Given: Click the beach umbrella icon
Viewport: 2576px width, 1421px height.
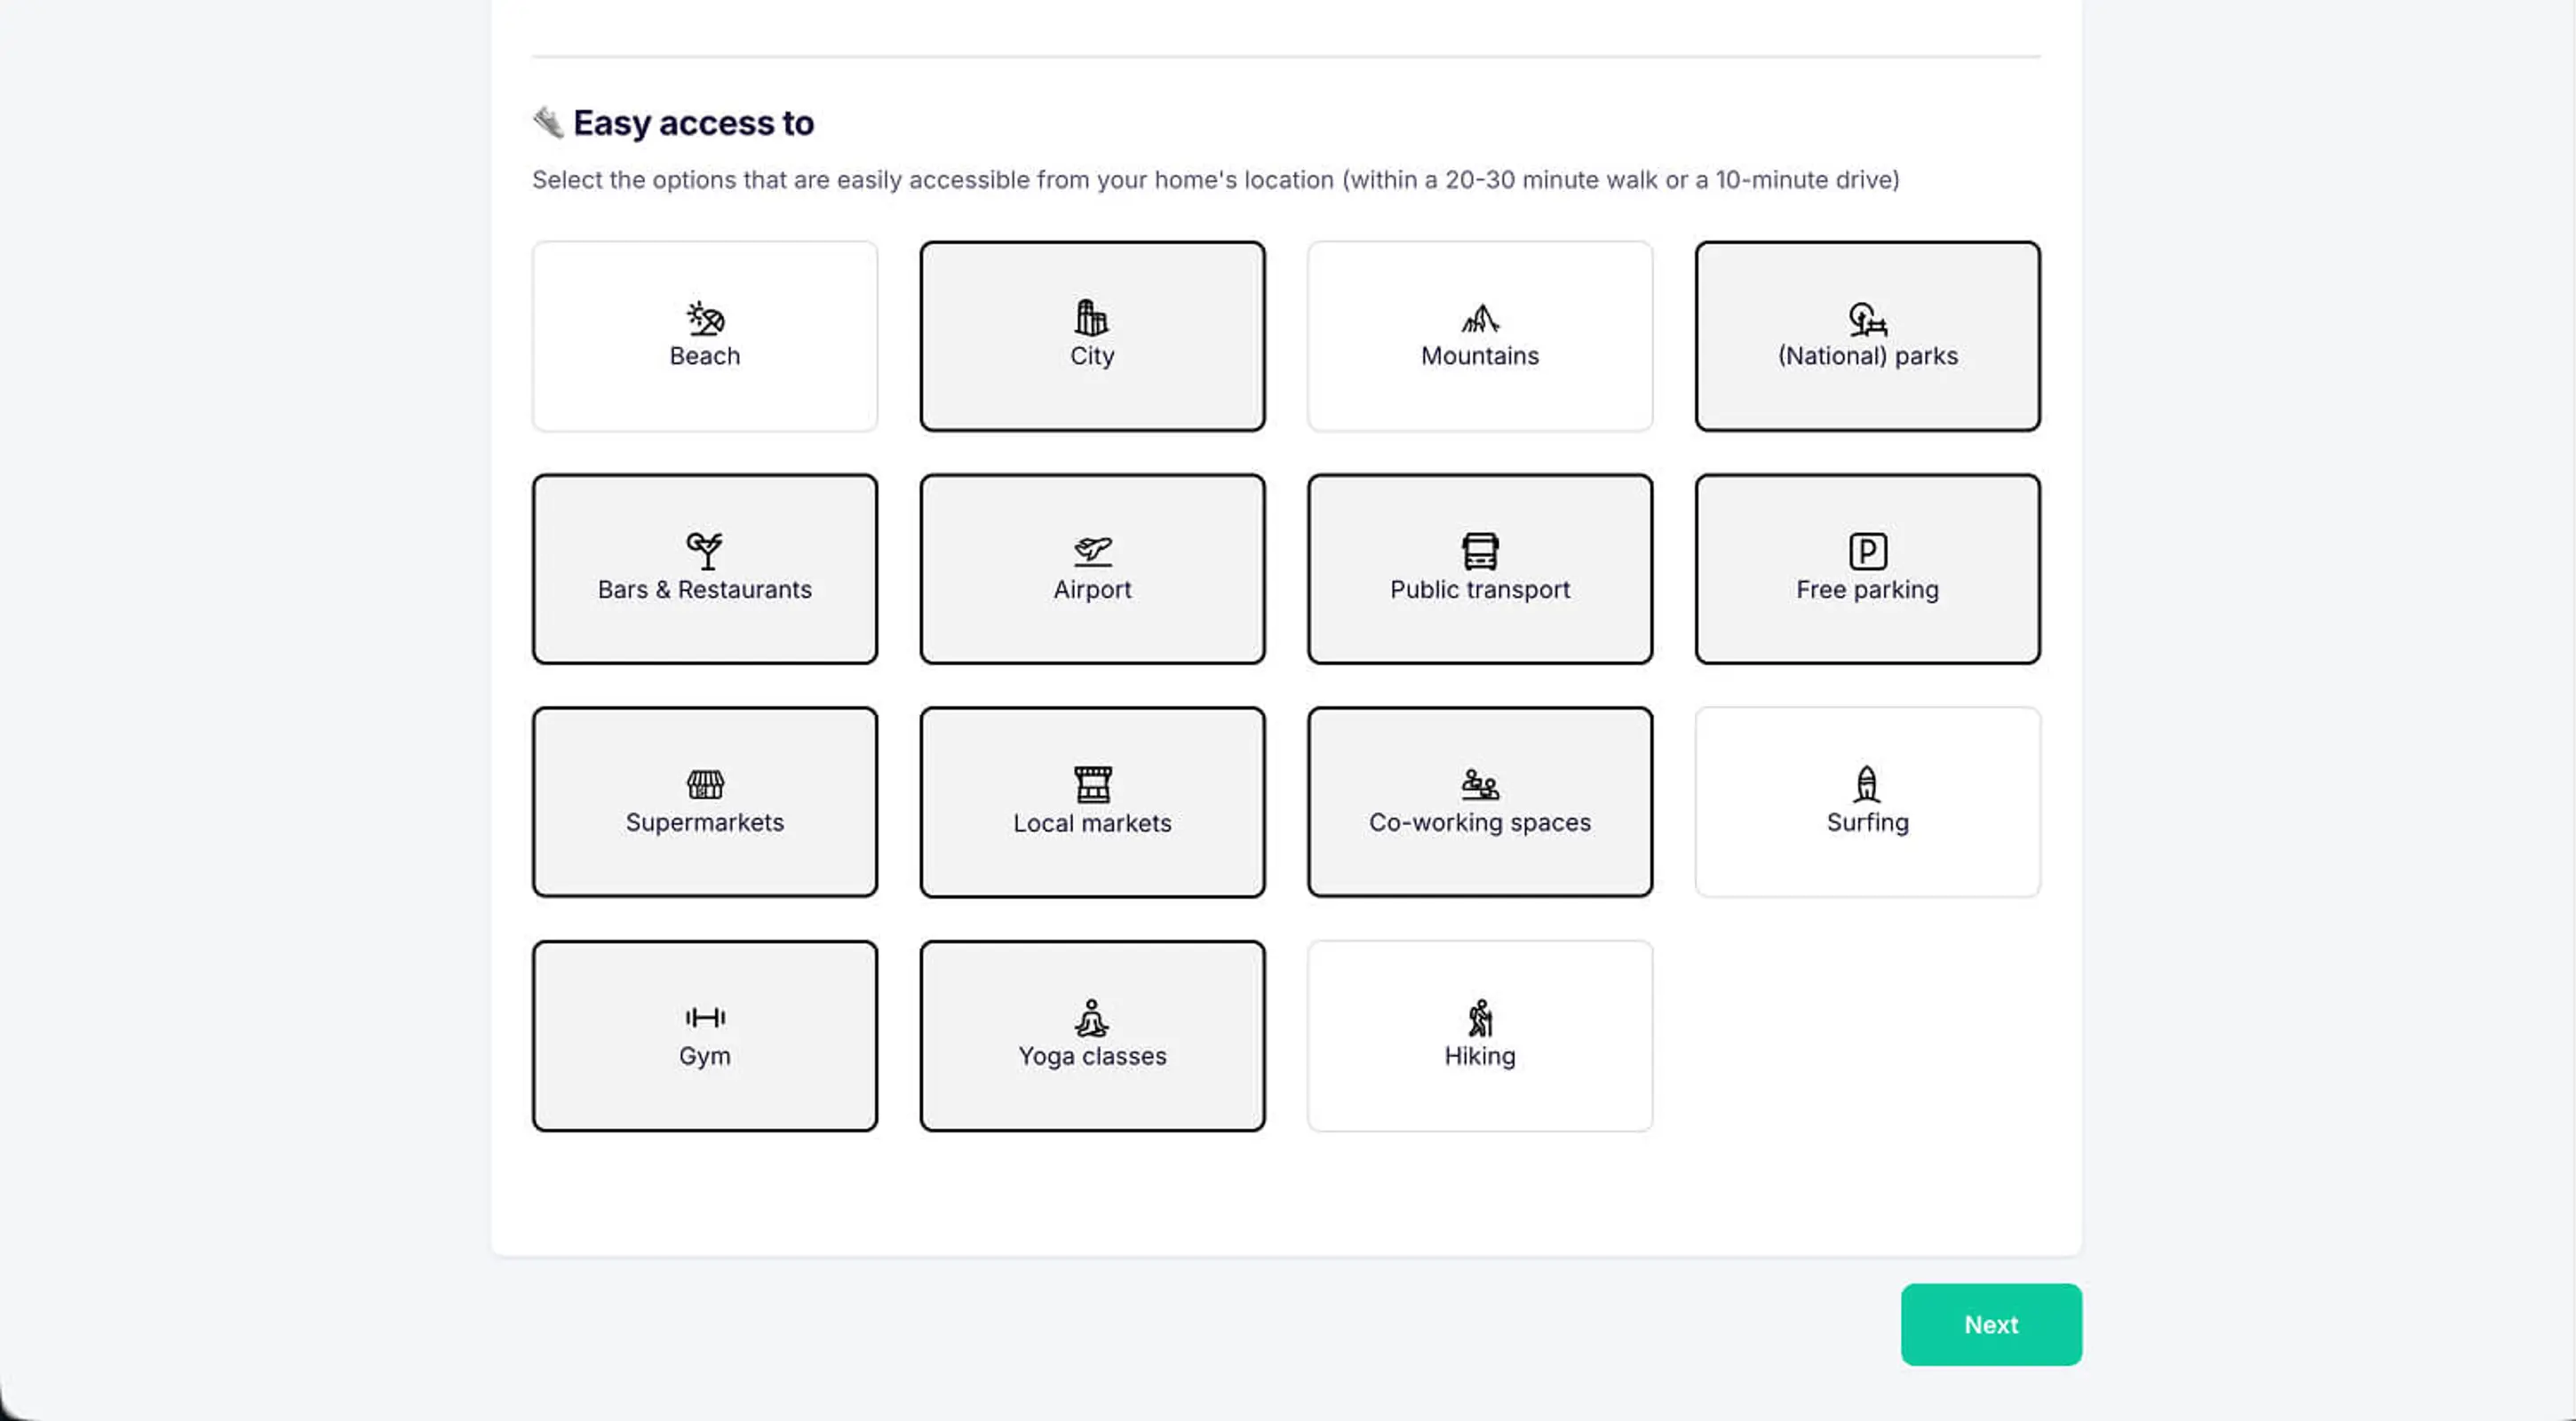Looking at the screenshot, I should point(705,318).
